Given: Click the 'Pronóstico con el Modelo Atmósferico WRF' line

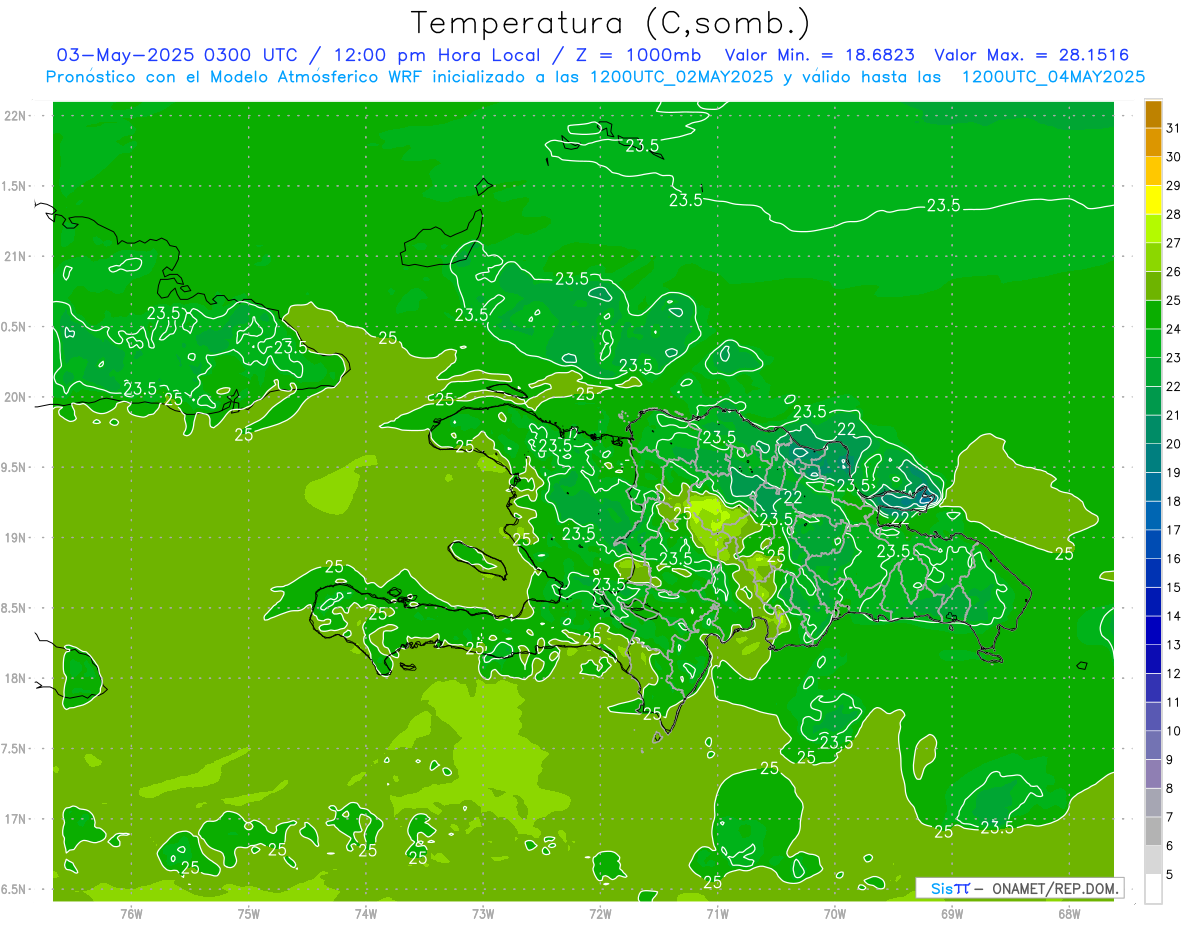Looking at the screenshot, I should (x=236, y=76).
